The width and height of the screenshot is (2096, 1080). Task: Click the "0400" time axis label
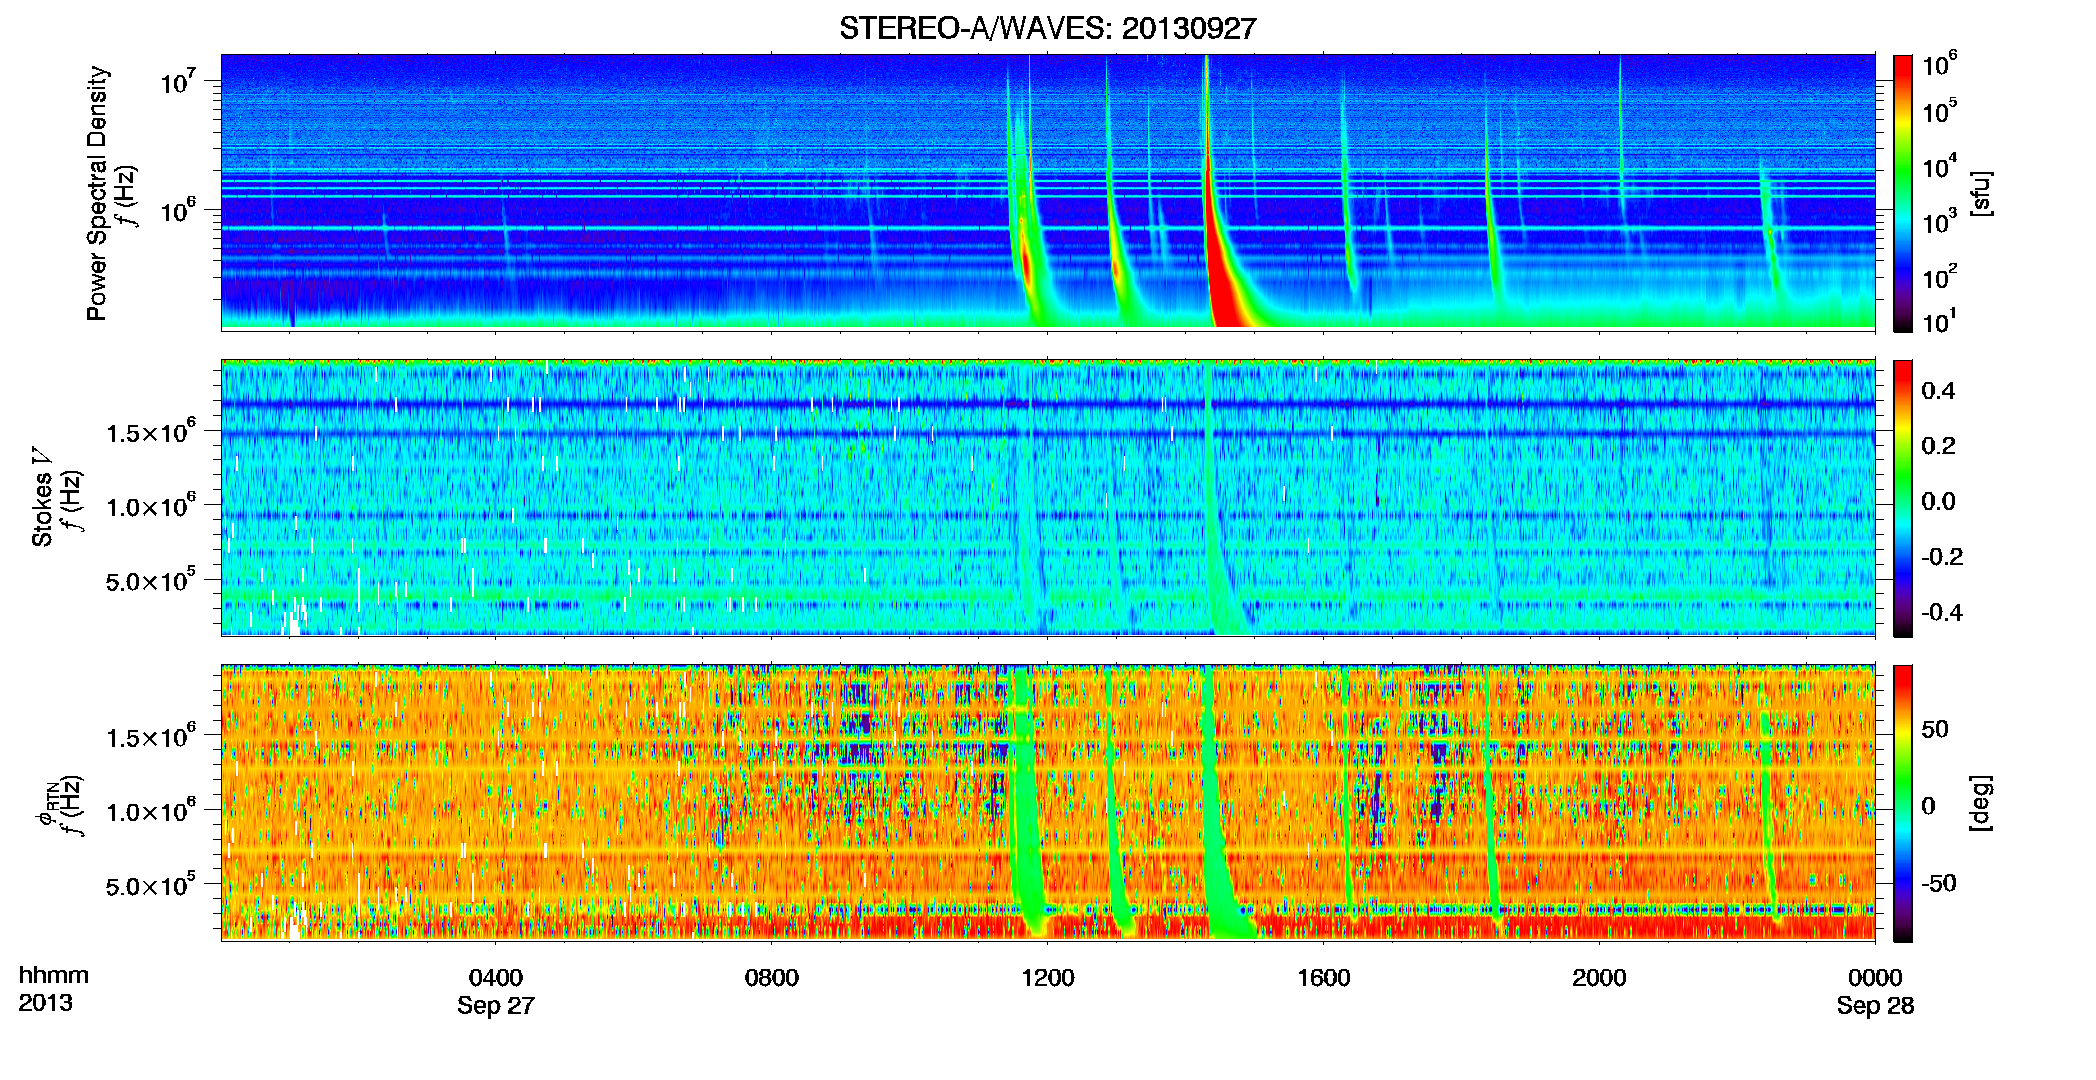(x=496, y=977)
